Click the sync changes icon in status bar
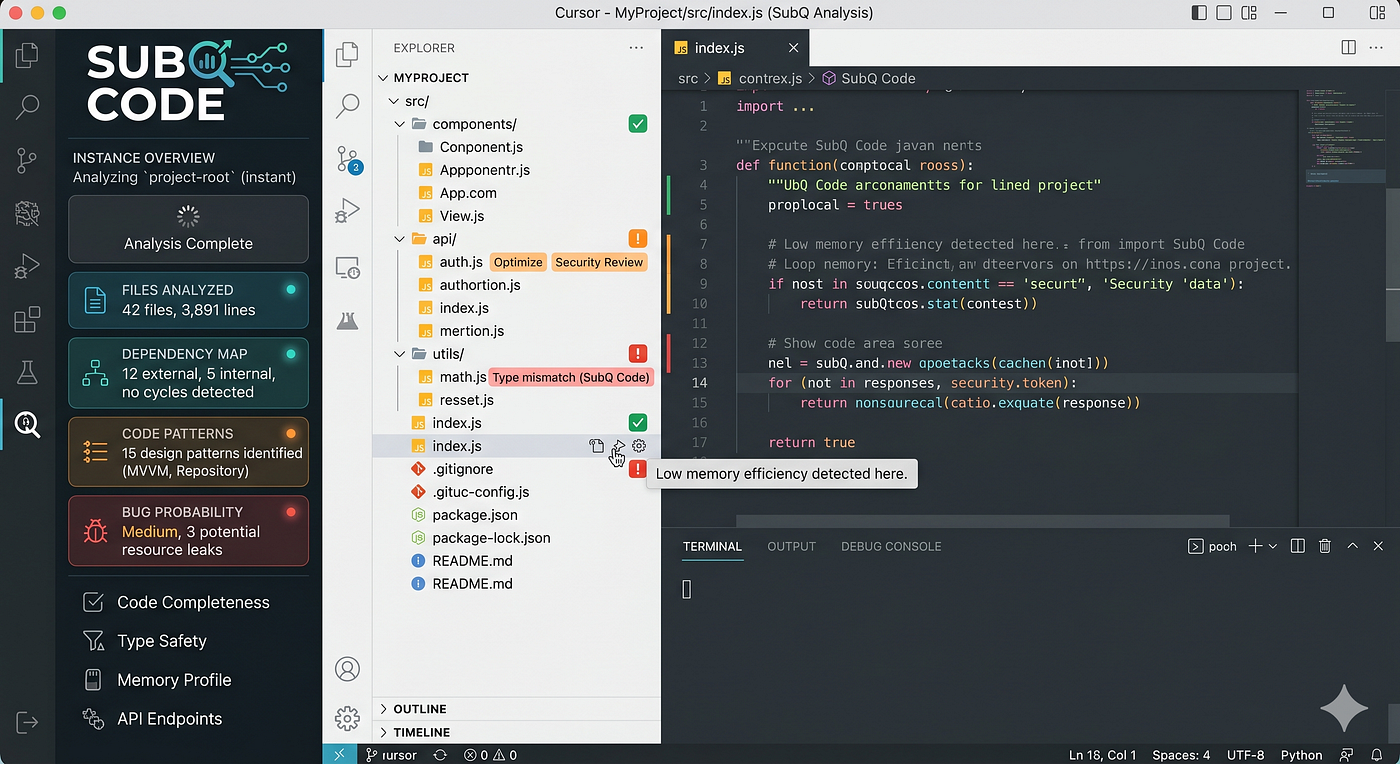The image size is (1400, 764). click(439, 755)
